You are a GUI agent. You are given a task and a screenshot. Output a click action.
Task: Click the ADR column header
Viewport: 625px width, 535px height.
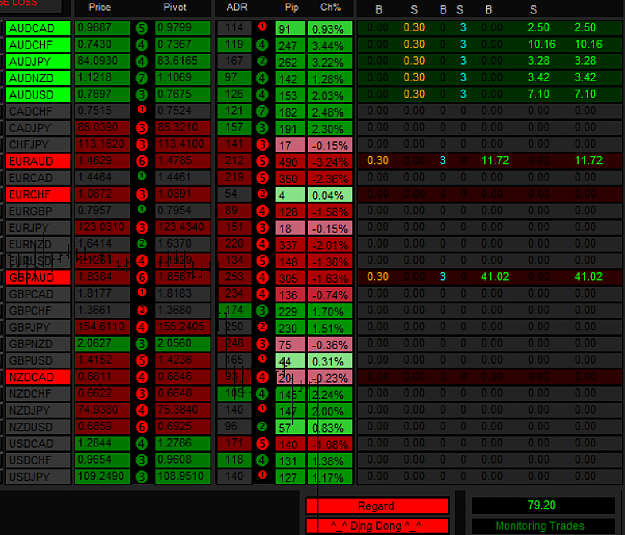click(237, 7)
